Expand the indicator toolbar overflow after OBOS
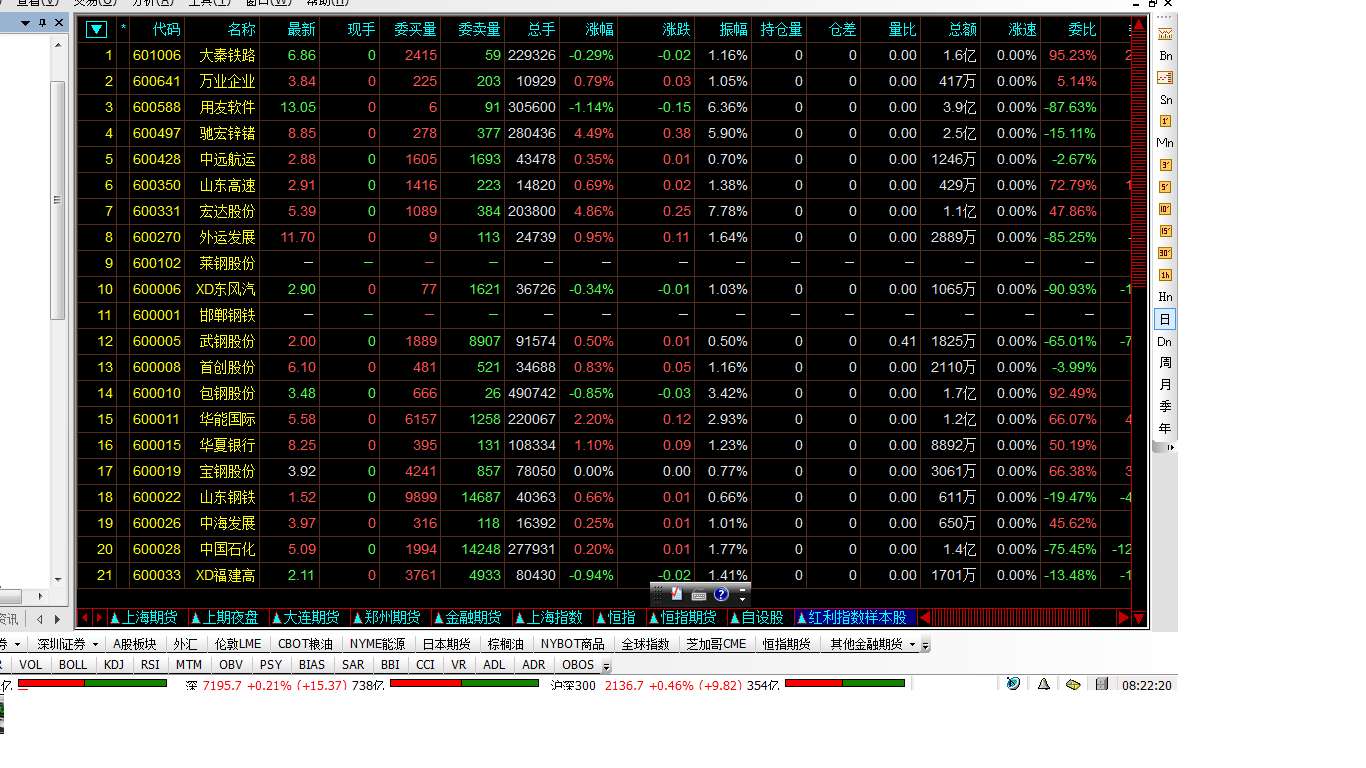The width and height of the screenshot is (1366, 768). click(606, 665)
